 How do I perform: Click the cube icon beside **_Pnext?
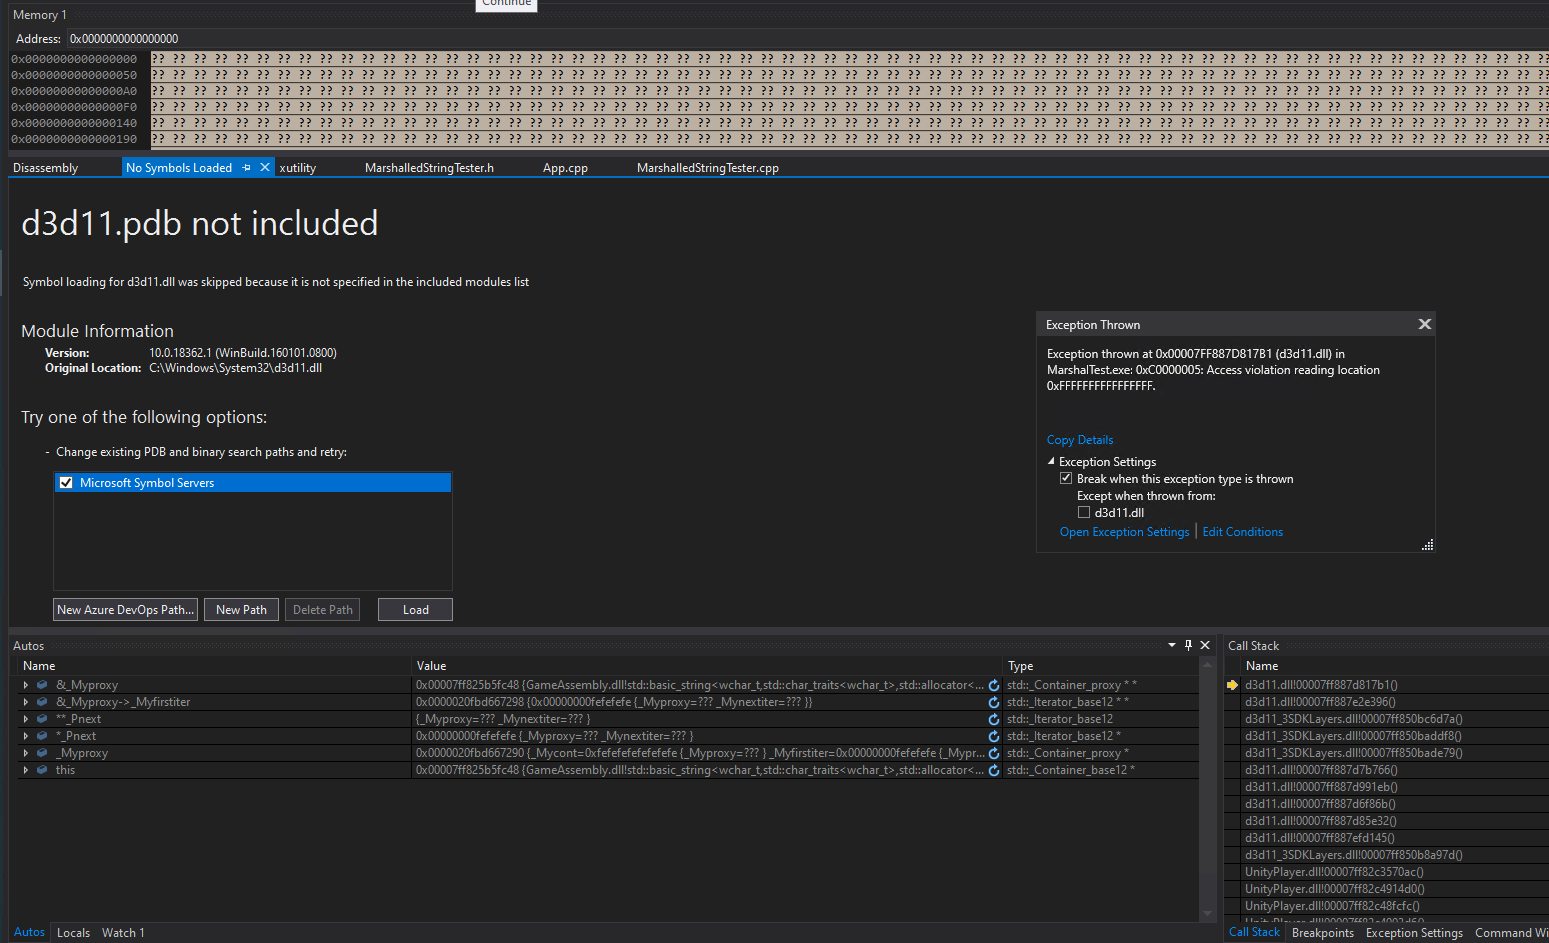(42, 719)
